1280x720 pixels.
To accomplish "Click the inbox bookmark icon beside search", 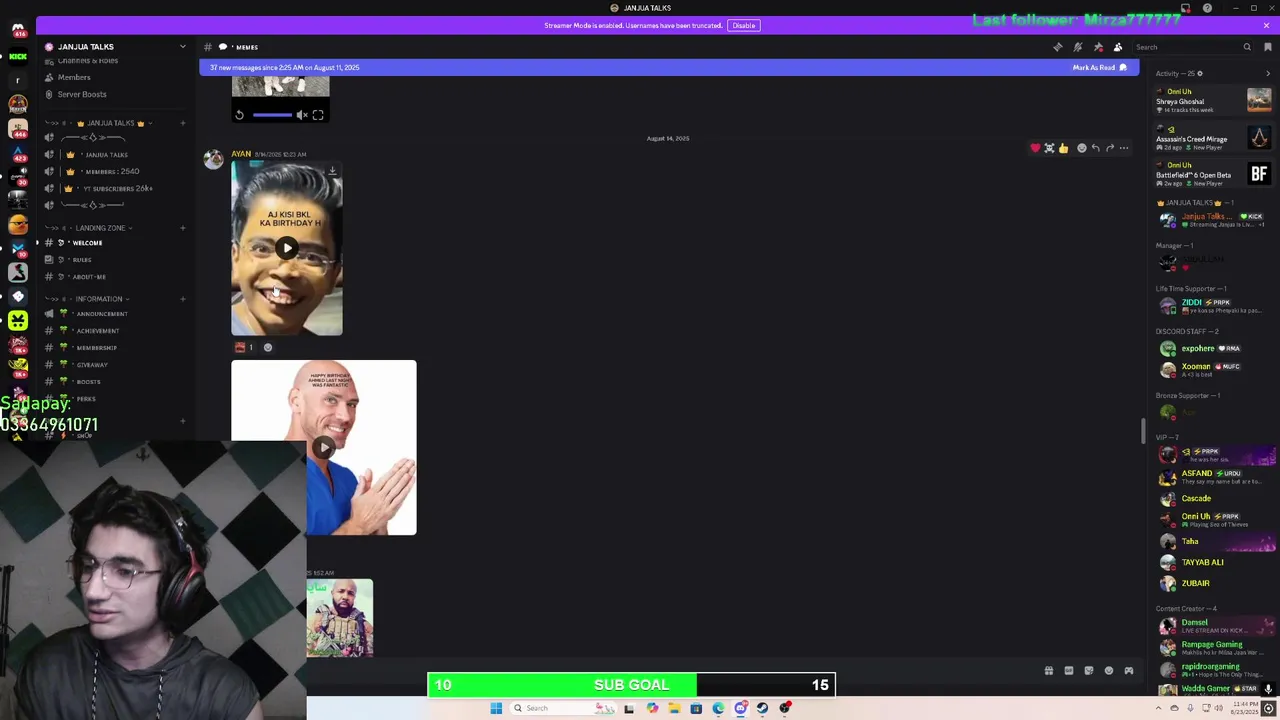I will 1268,47.
